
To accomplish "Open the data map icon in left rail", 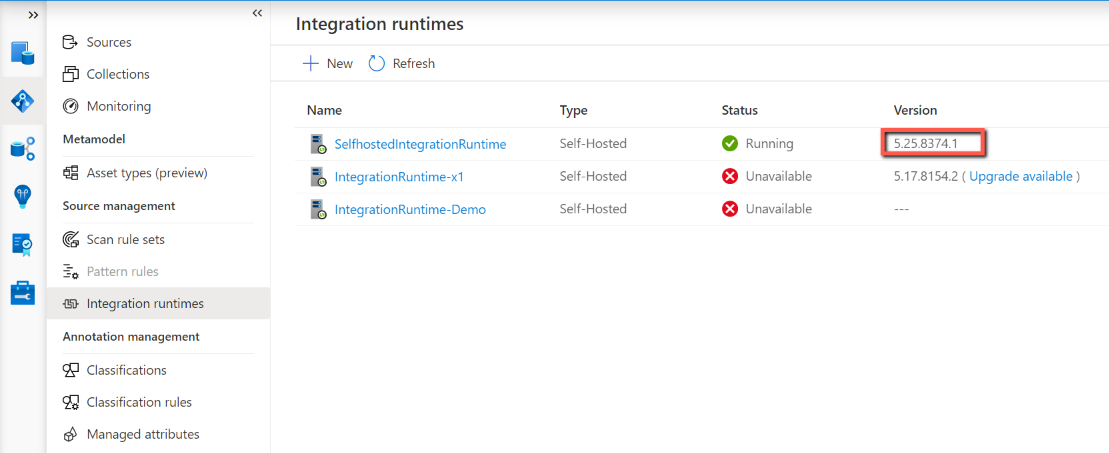I will pos(23,101).
